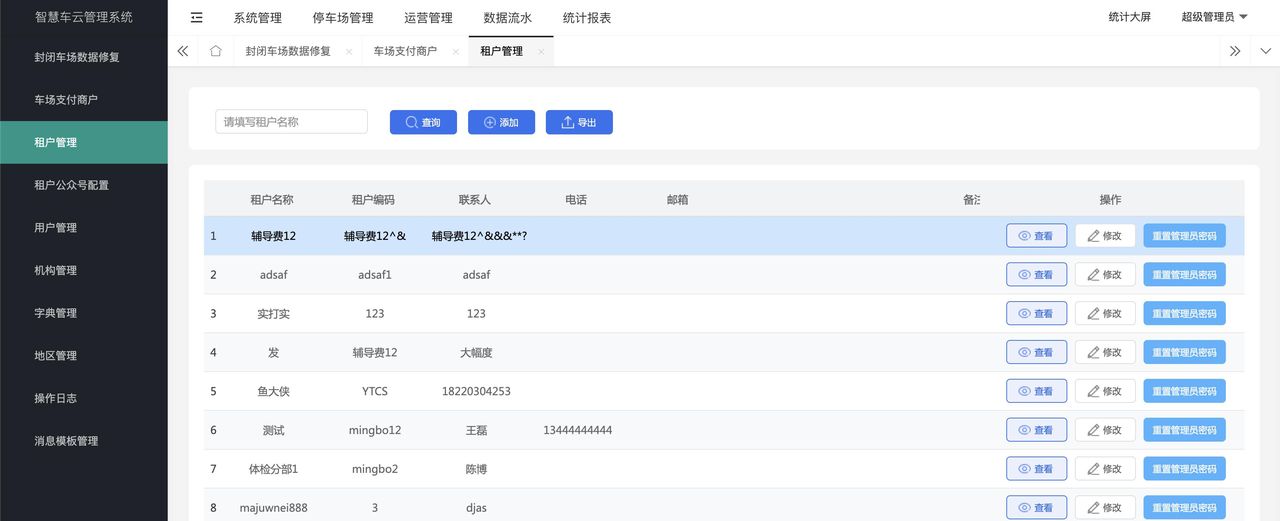Select the 租户管理 tab
Screen dimensions: 1280x521
501,51
